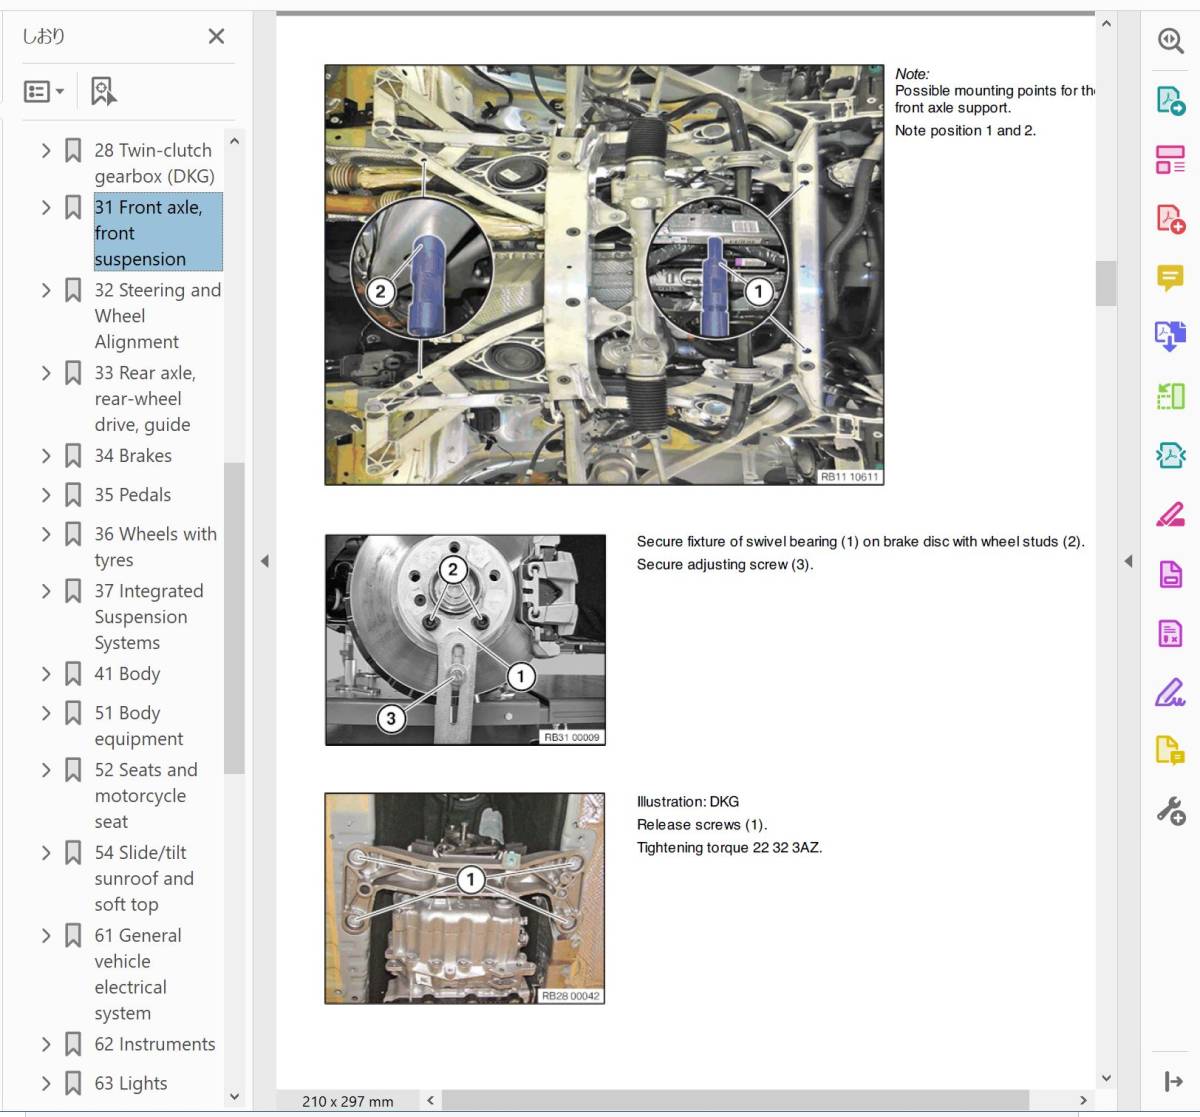Screen dimensions: 1200x1117
Task: Open the bookmark options dropdown menu
Action: click(x=44, y=92)
